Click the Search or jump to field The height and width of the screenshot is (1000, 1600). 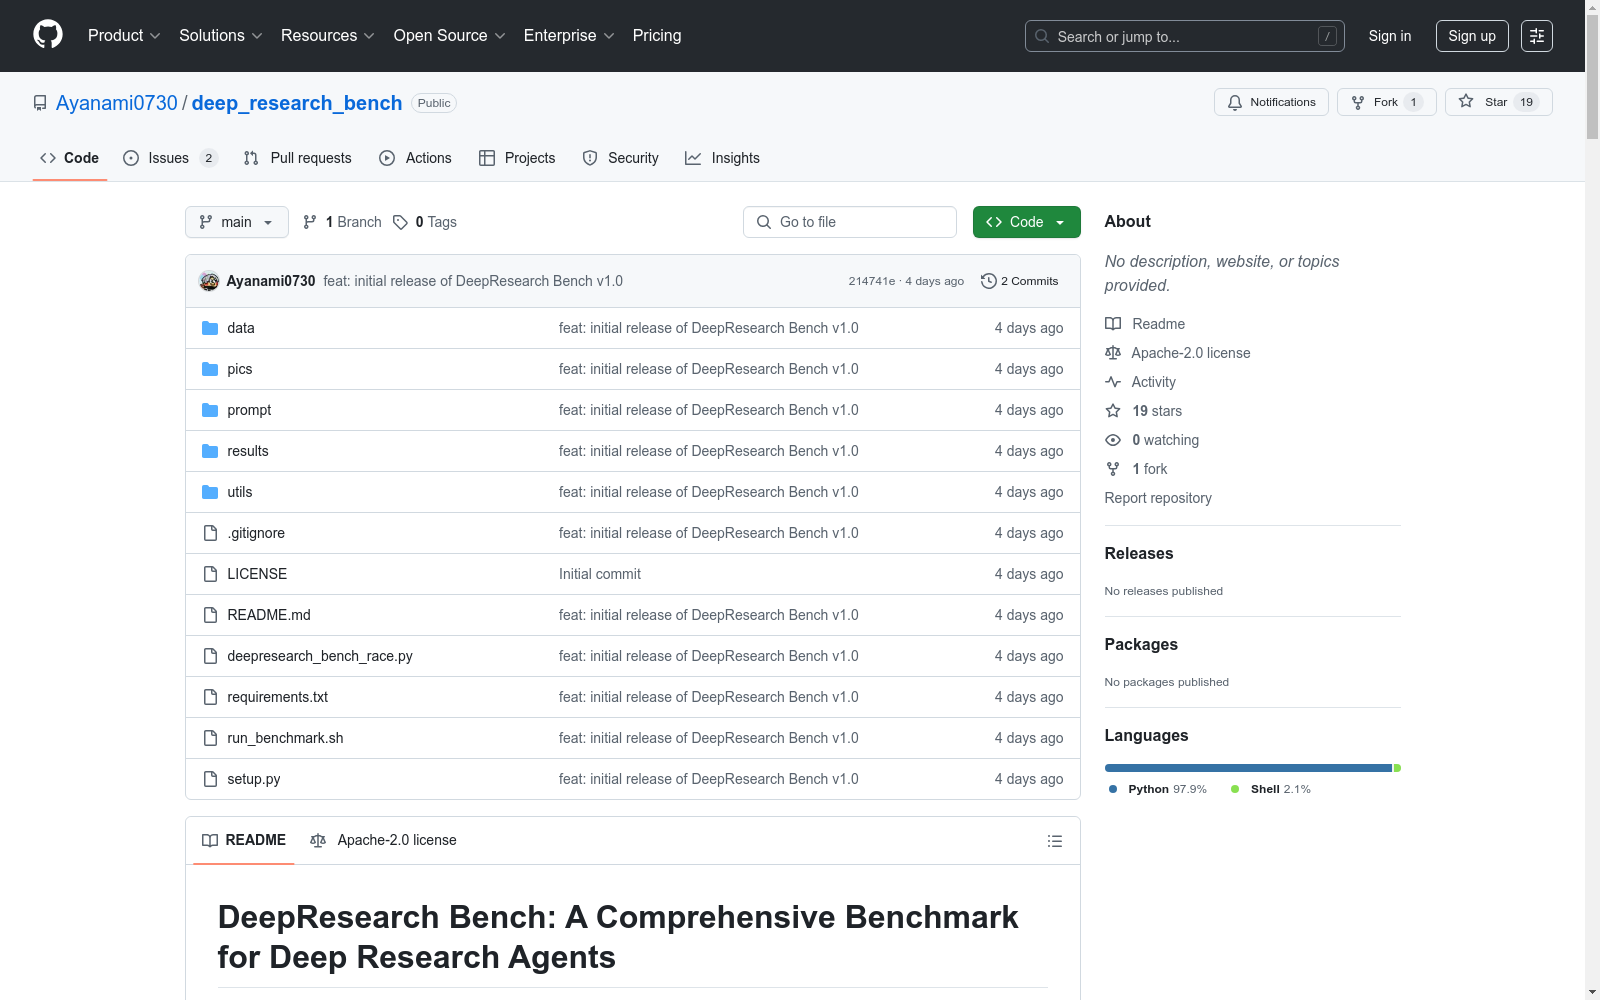click(1184, 36)
